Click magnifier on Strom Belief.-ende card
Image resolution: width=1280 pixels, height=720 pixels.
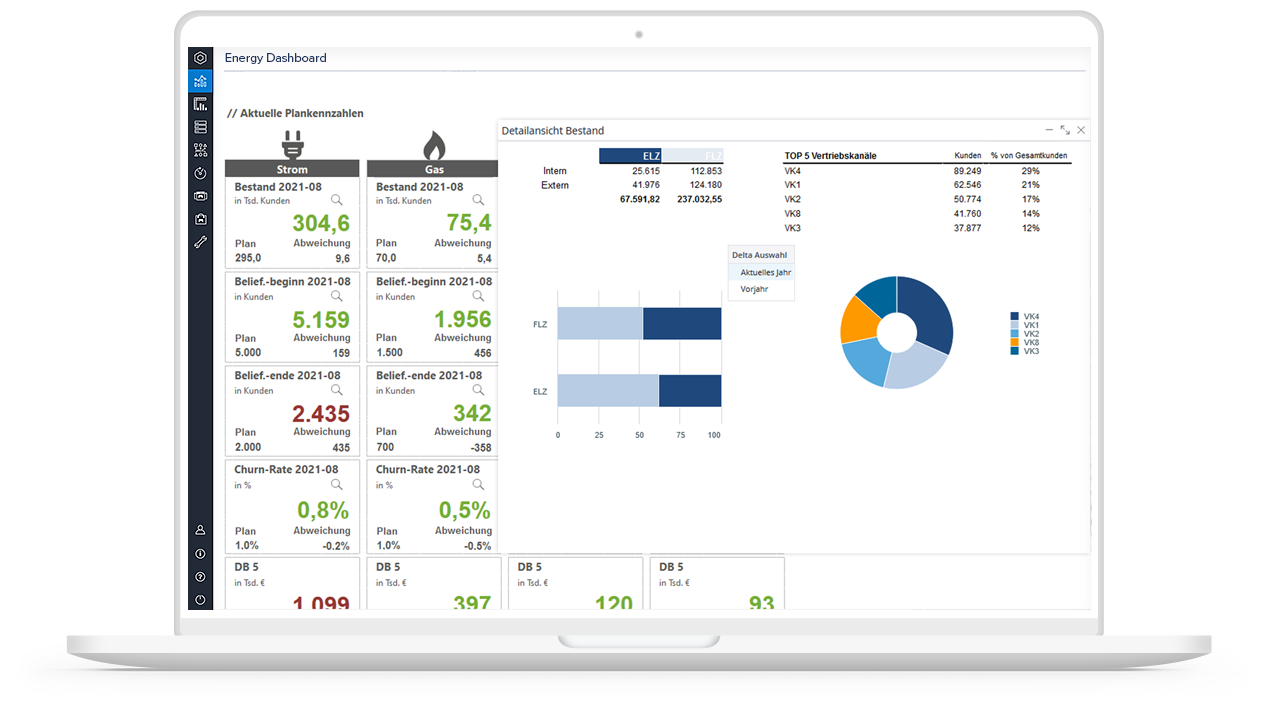tap(337, 390)
